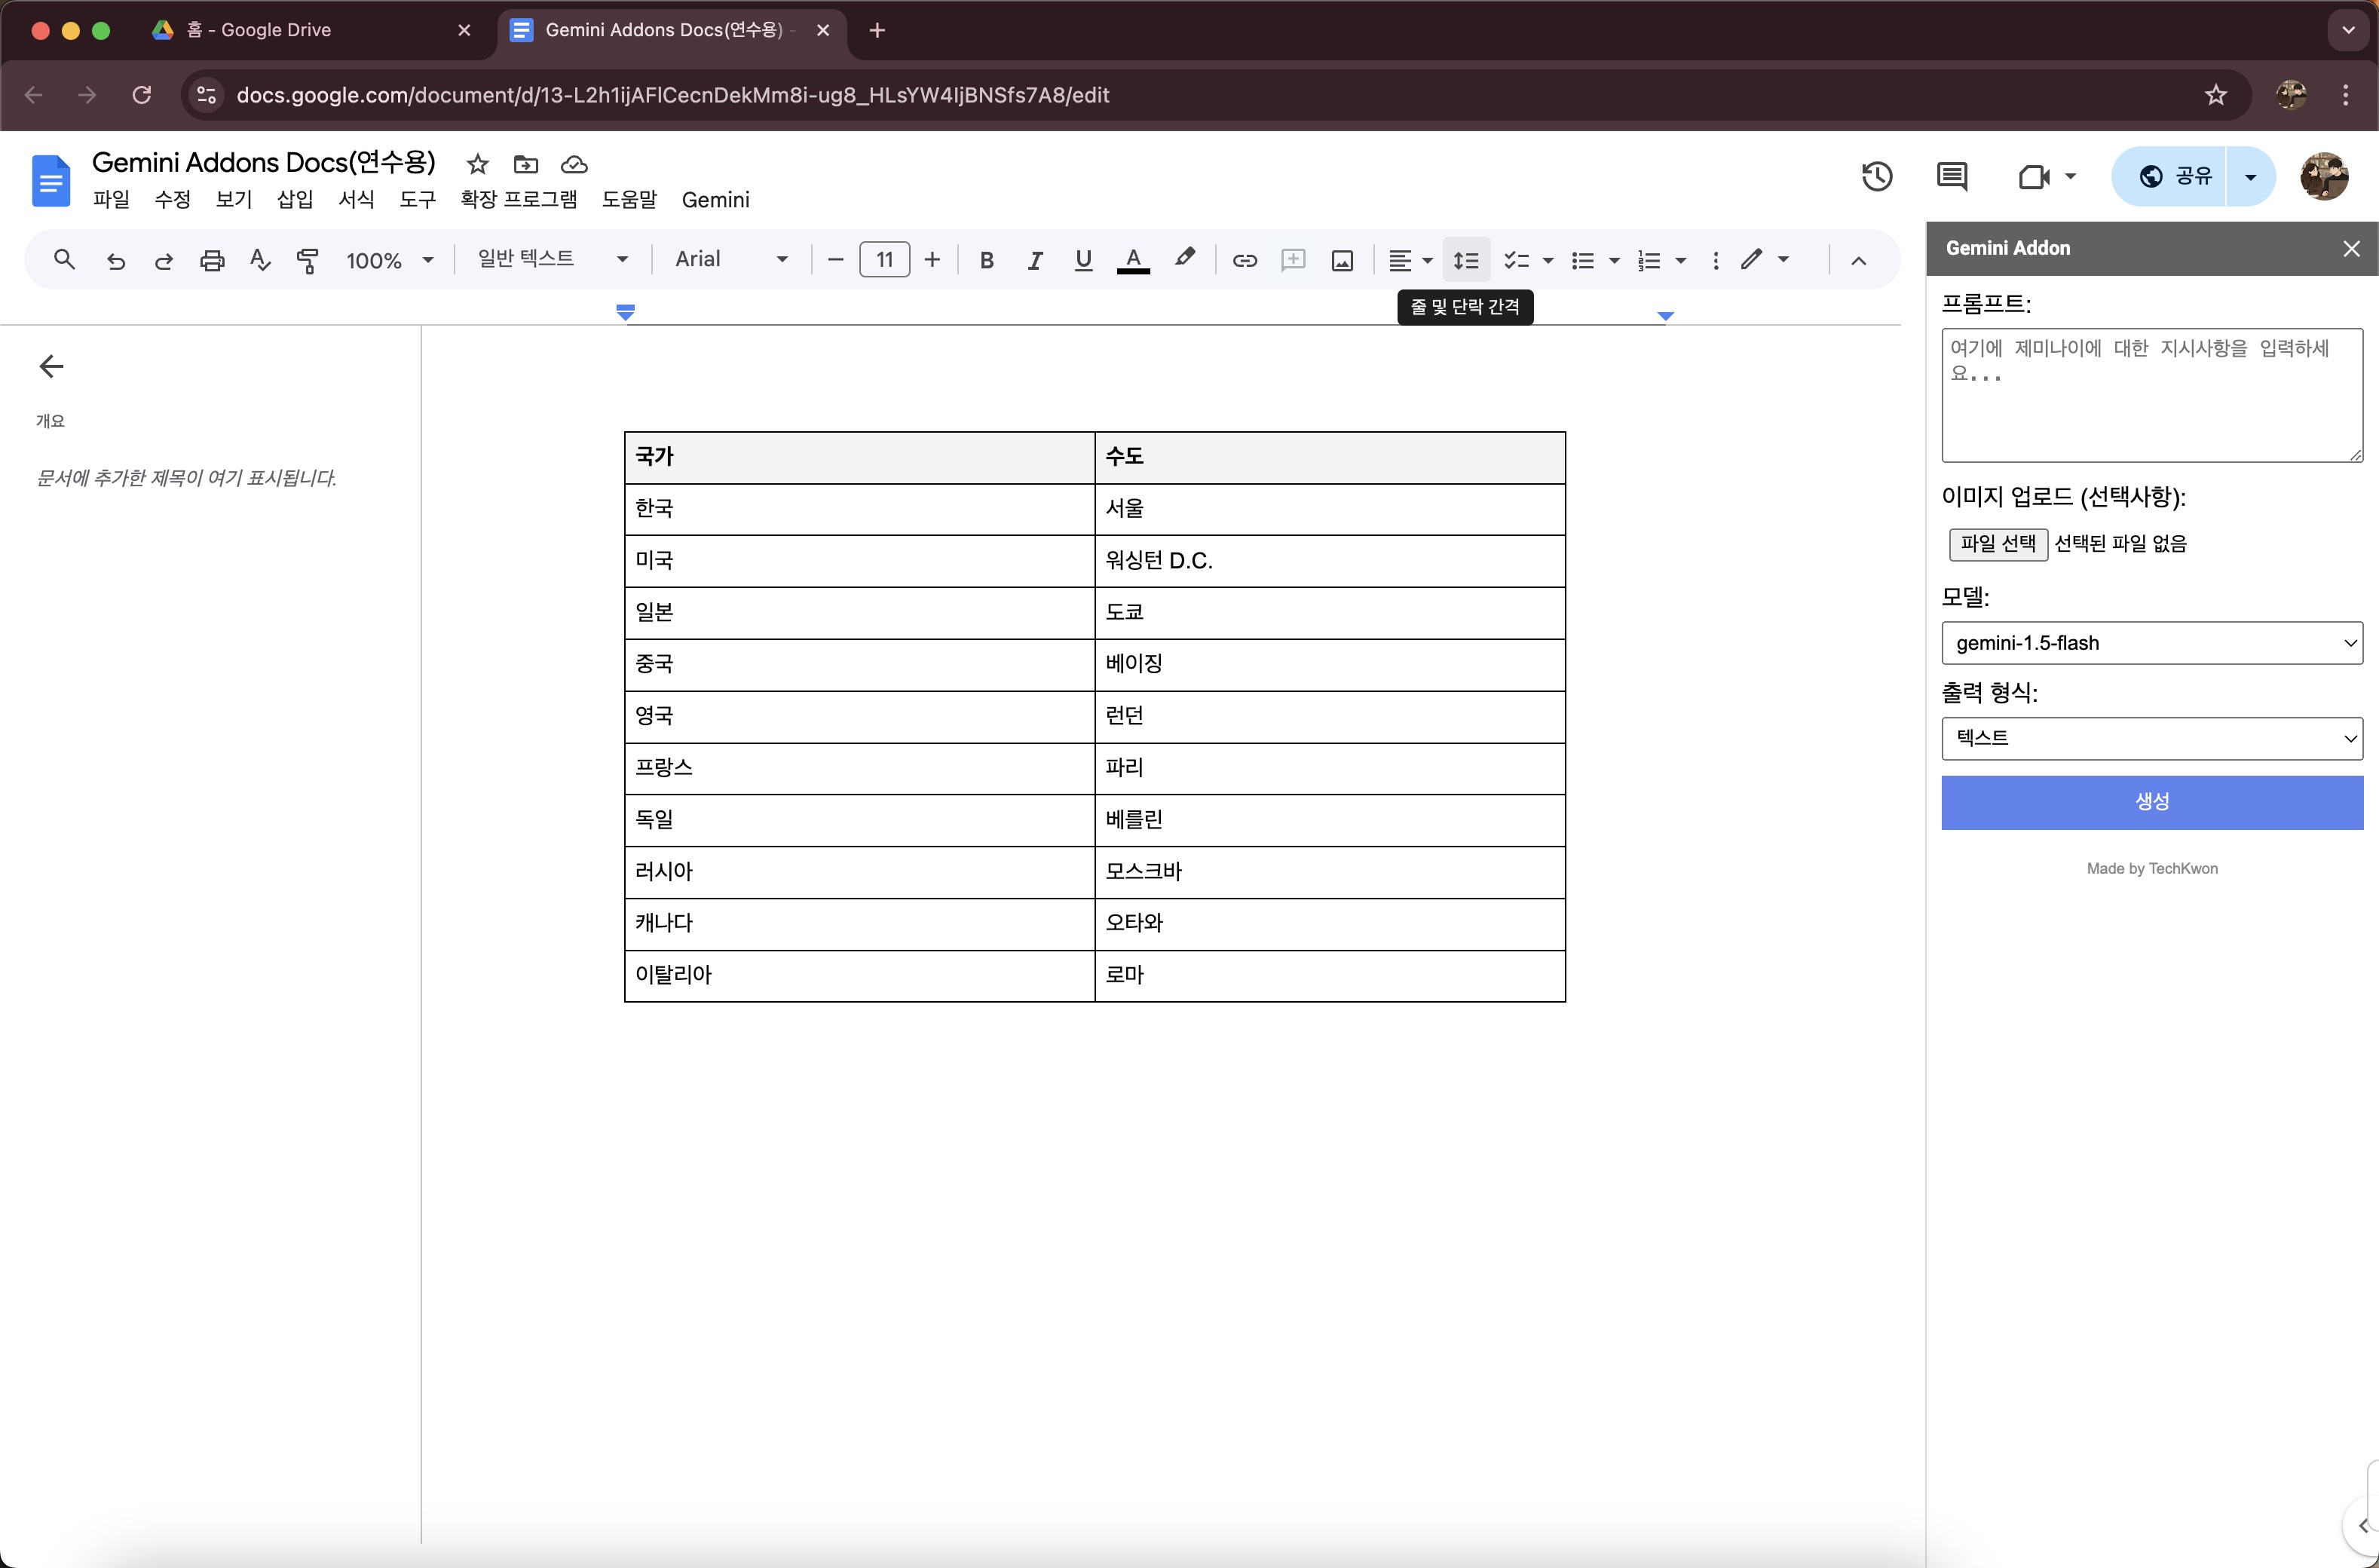
Task: View site information in address bar
Action: pos(206,95)
